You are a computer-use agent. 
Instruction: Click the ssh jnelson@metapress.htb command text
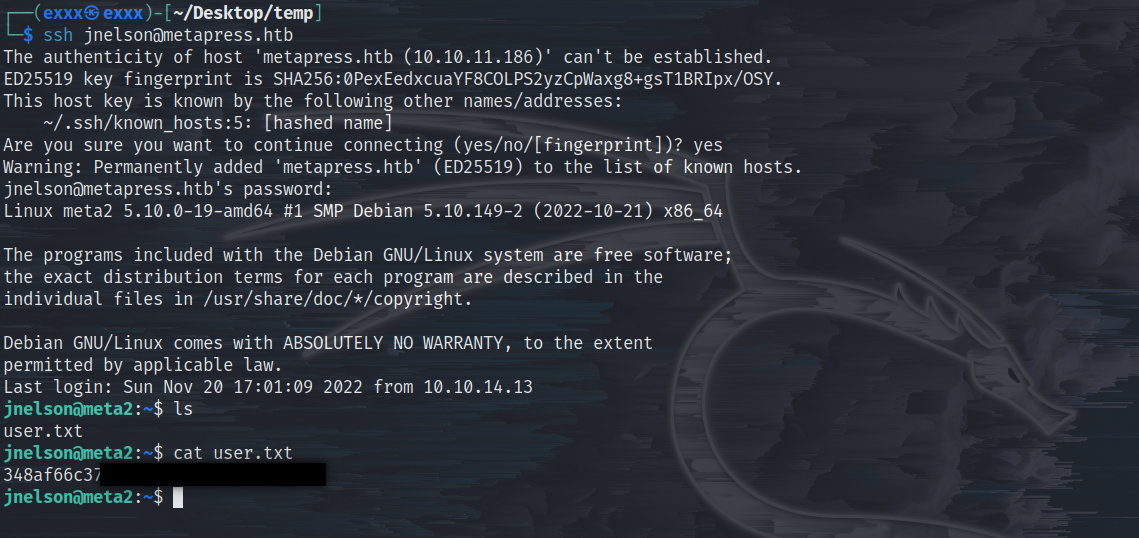tap(169, 35)
